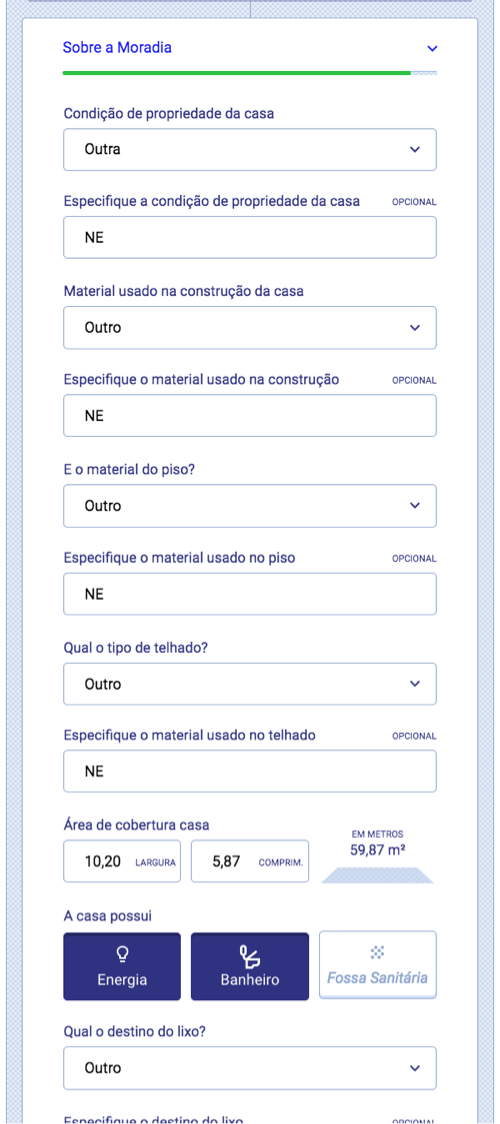The image size is (500, 1124).
Task: Open the Condição de propriedade da casa dropdown
Action: pyautogui.click(x=249, y=150)
